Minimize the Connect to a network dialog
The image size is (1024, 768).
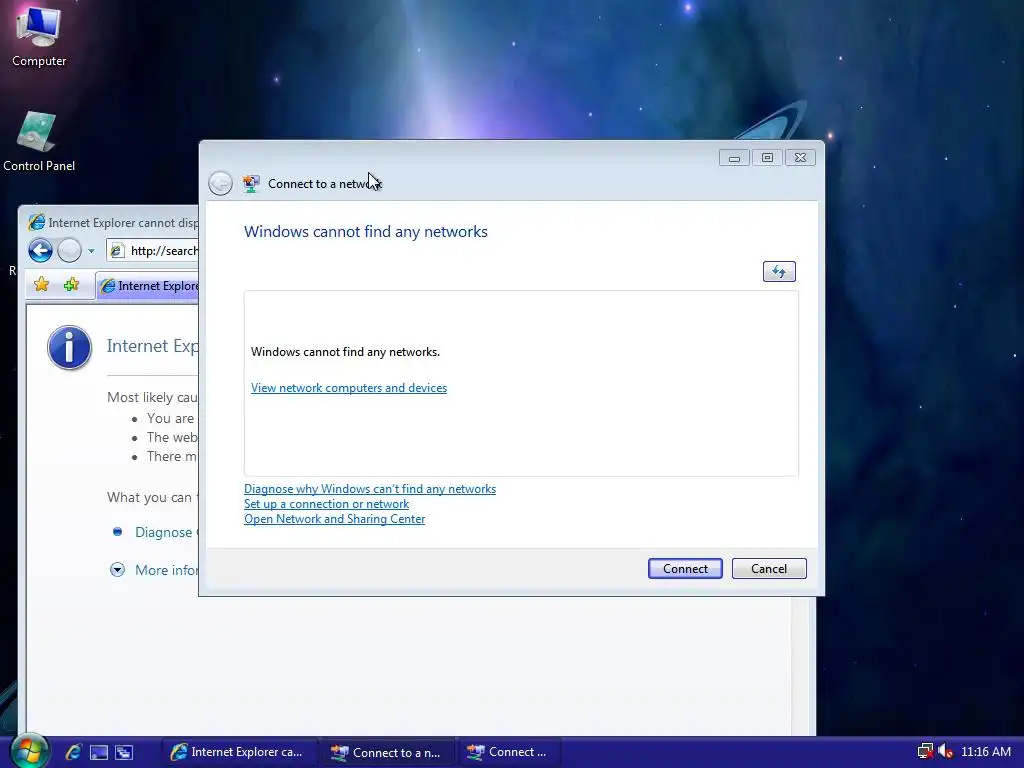[x=734, y=158]
